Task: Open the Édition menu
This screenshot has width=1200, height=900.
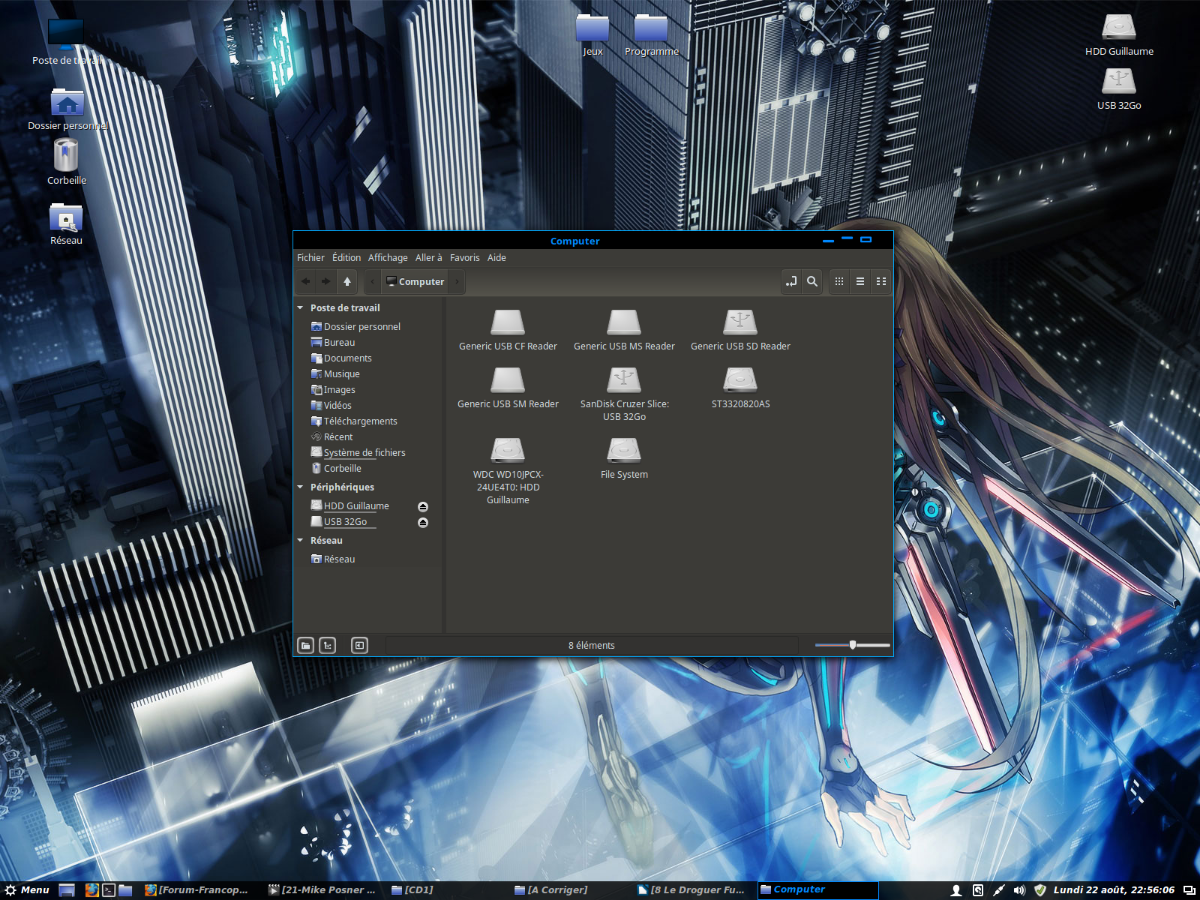Action: (347, 258)
